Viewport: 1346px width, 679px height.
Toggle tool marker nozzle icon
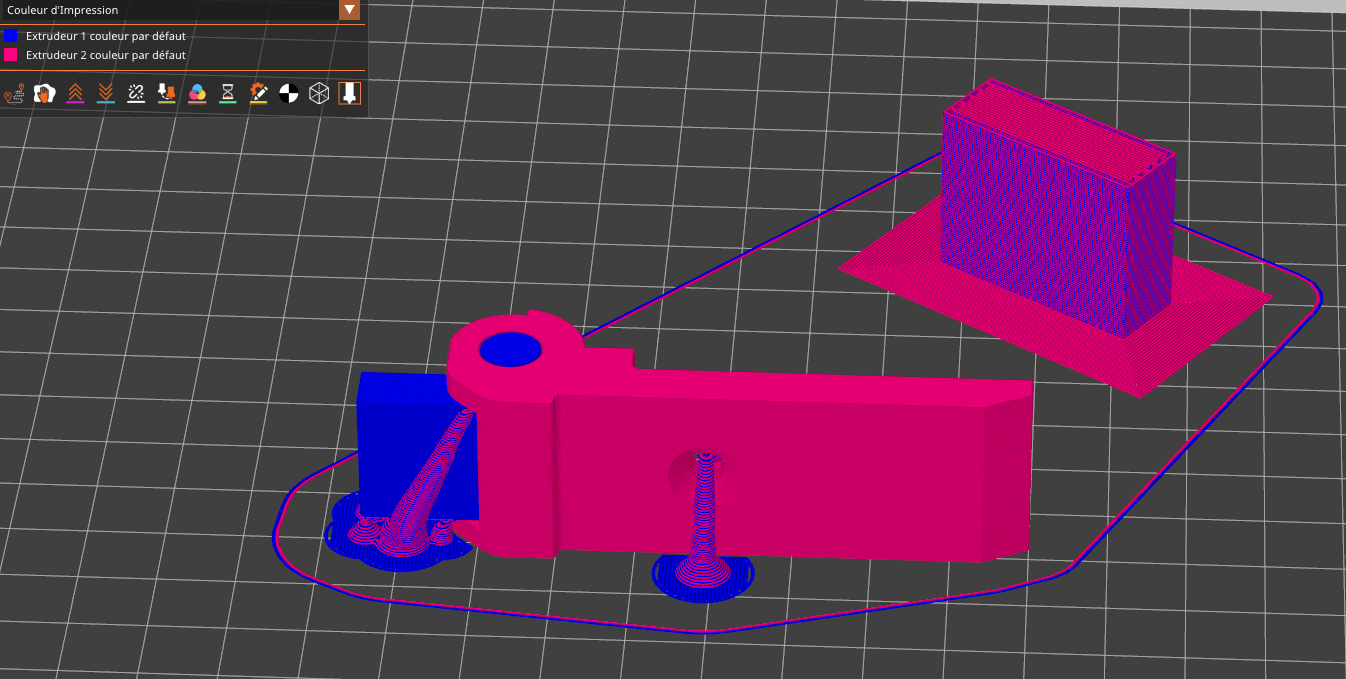tap(350, 94)
